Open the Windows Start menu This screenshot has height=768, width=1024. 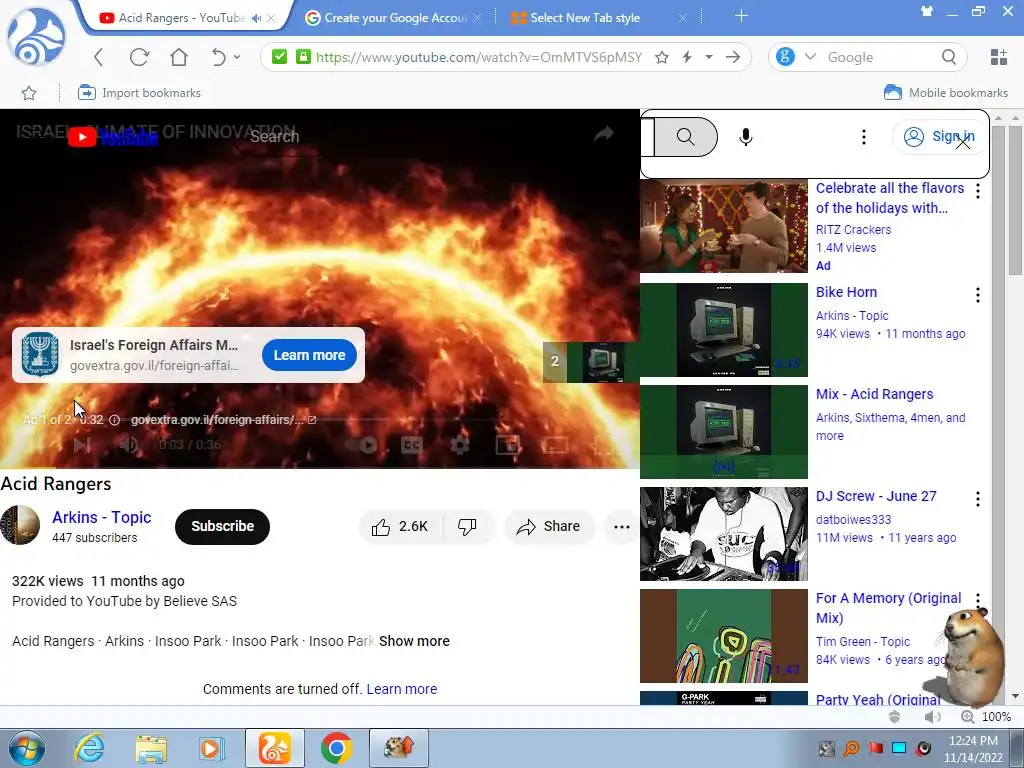point(27,748)
